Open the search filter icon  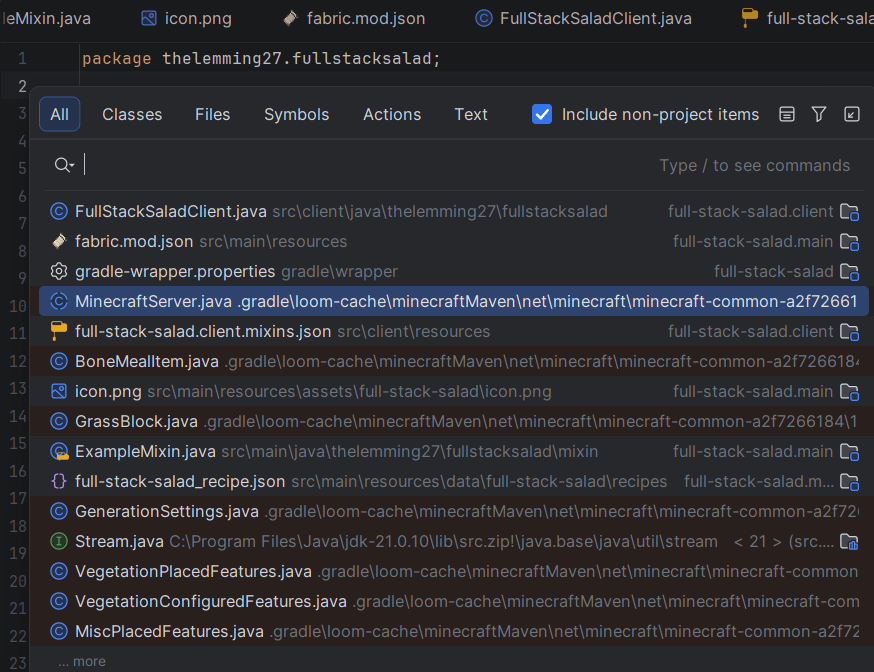pyautogui.click(x=819, y=114)
